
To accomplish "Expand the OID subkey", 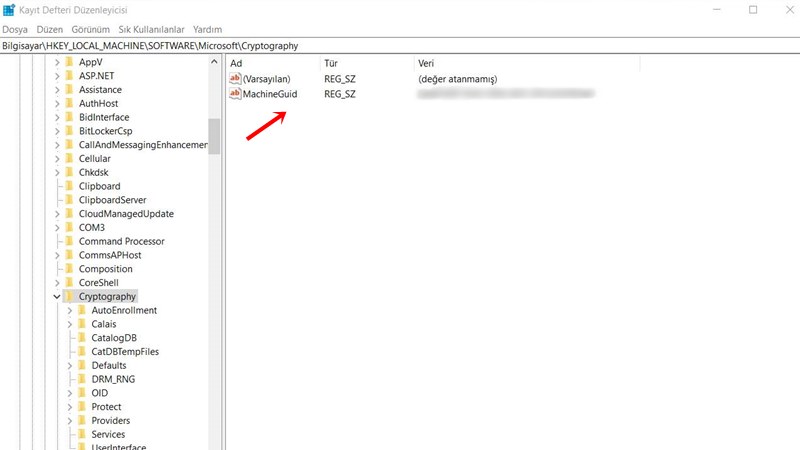I will (x=70, y=393).
